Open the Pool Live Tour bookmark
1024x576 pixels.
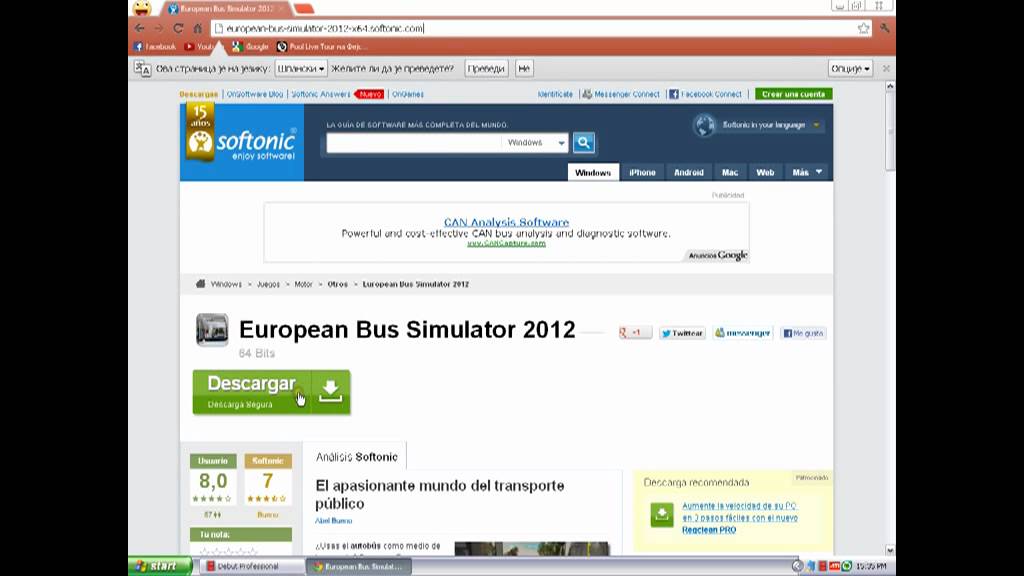322,46
